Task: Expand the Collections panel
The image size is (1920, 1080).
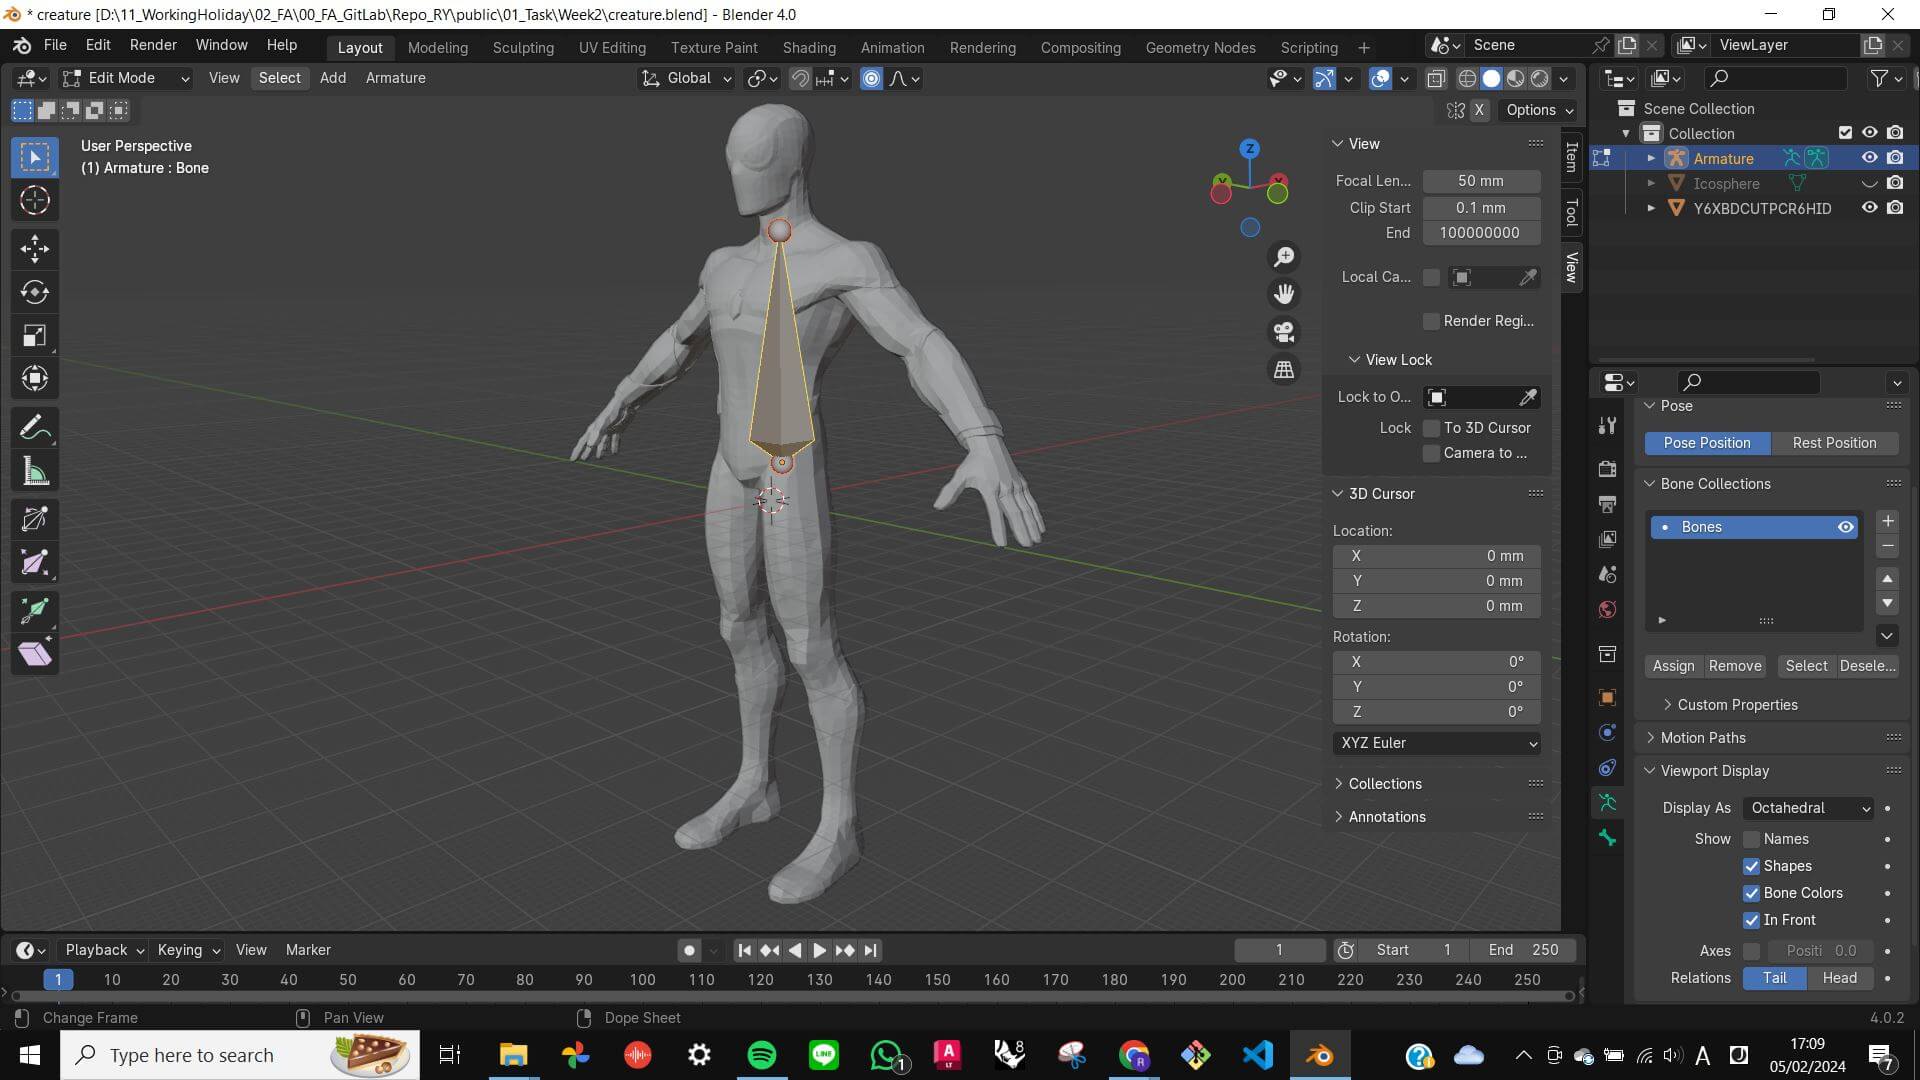Action: [1385, 784]
